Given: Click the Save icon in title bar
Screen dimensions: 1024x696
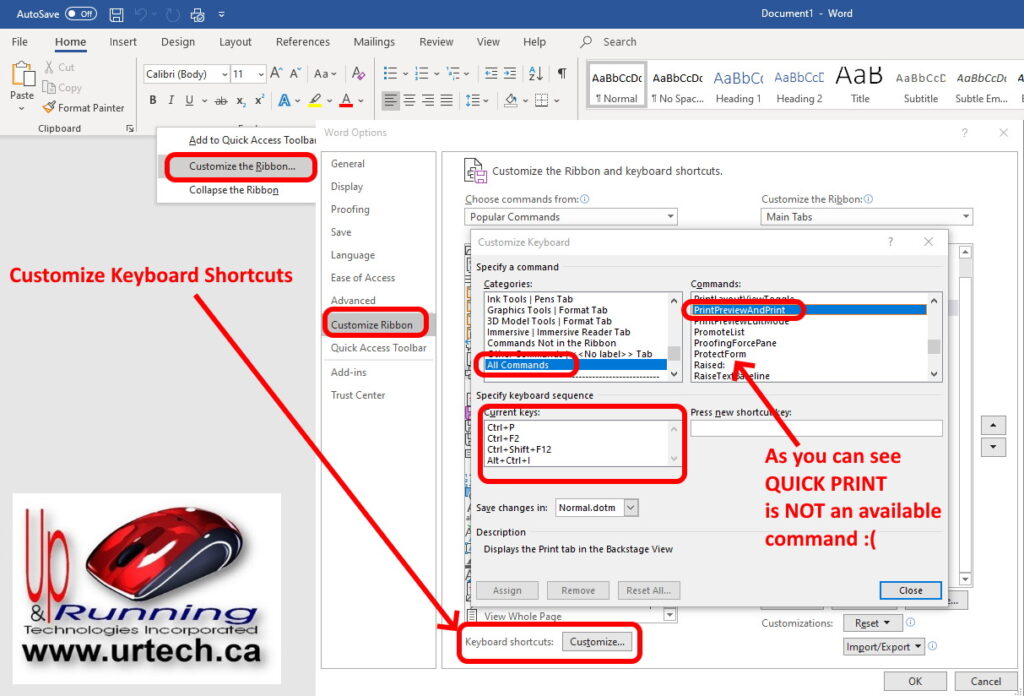Looking at the screenshot, I should pos(117,15).
